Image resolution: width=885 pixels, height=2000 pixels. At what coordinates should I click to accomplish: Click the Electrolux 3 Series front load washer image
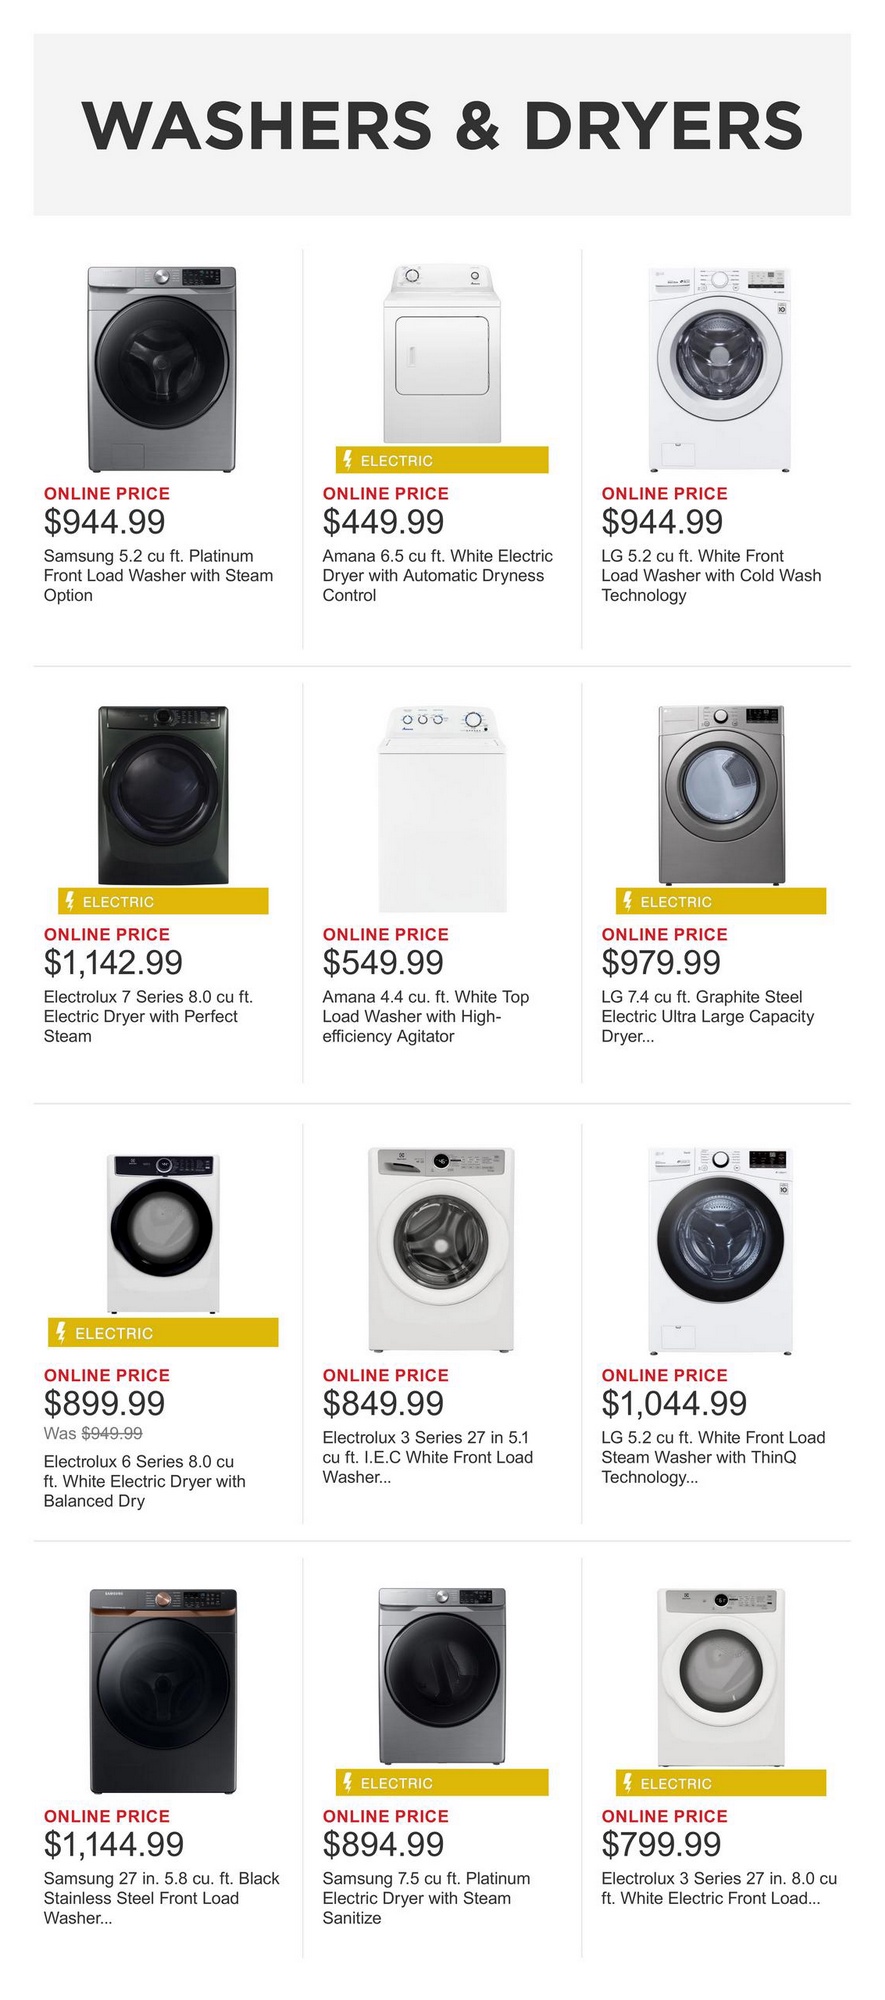(x=442, y=1249)
